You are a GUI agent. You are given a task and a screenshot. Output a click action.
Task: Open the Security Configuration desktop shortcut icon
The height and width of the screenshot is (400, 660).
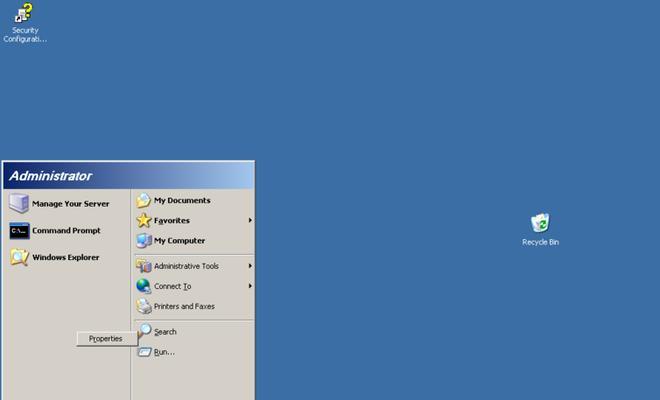pos(24,13)
